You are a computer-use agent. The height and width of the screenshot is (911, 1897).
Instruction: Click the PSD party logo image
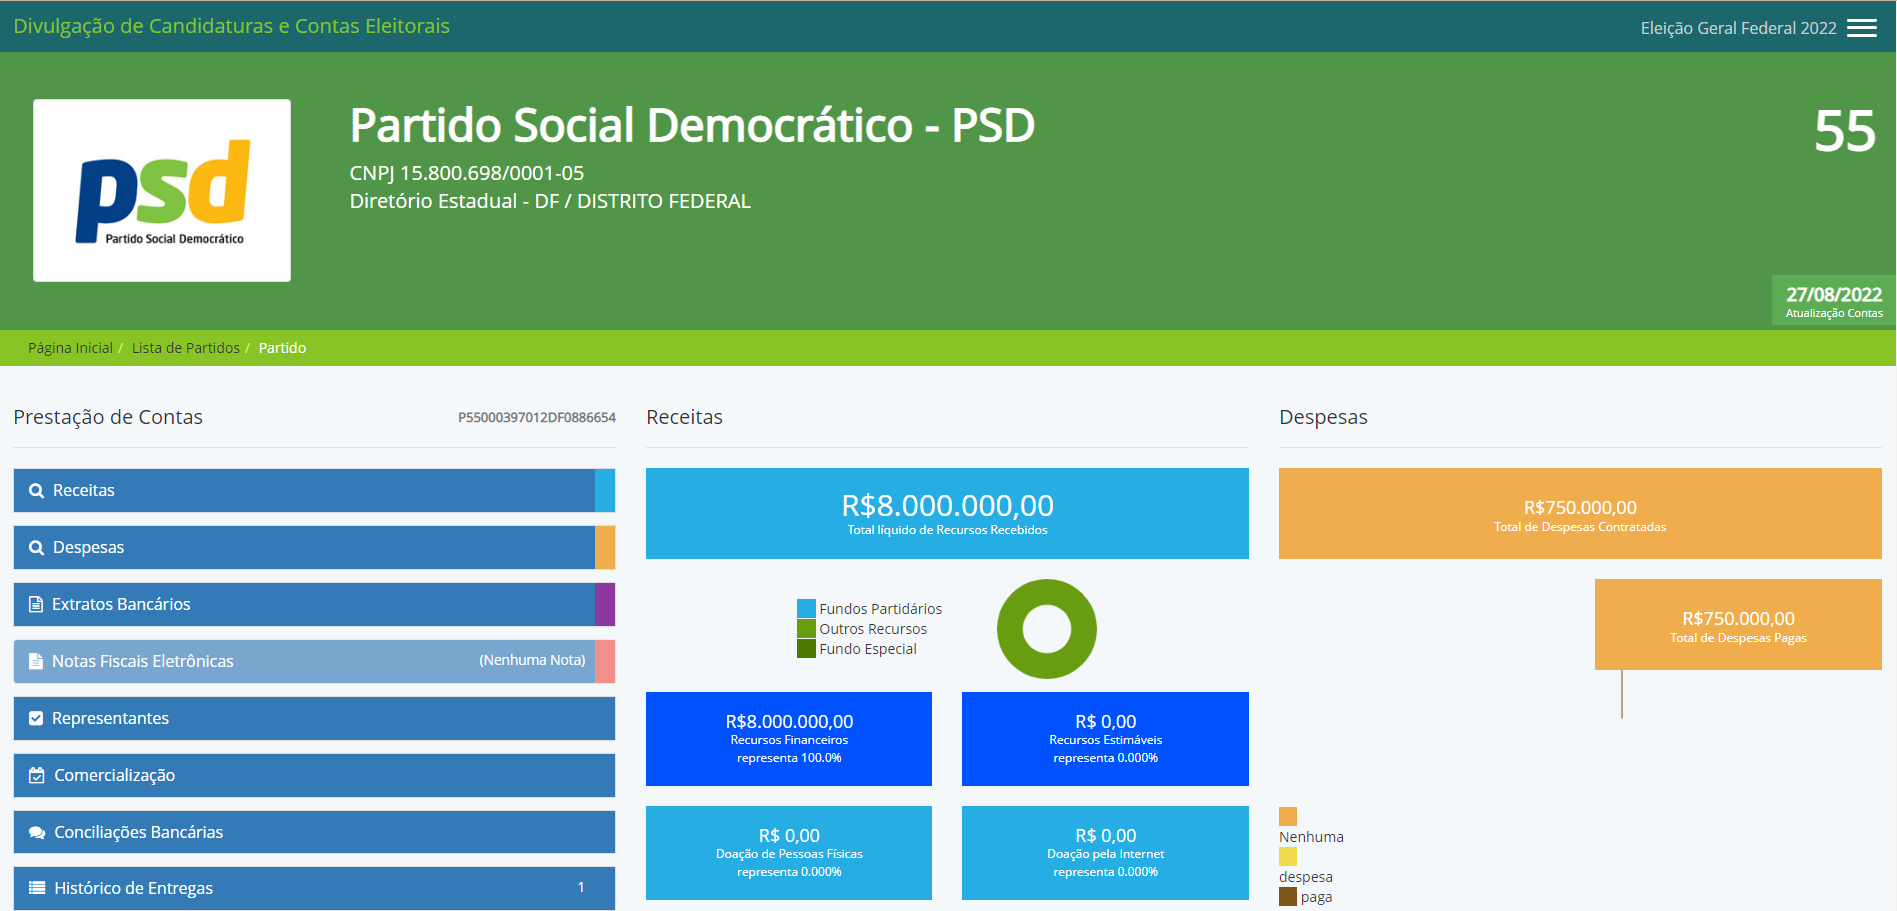click(162, 190)
